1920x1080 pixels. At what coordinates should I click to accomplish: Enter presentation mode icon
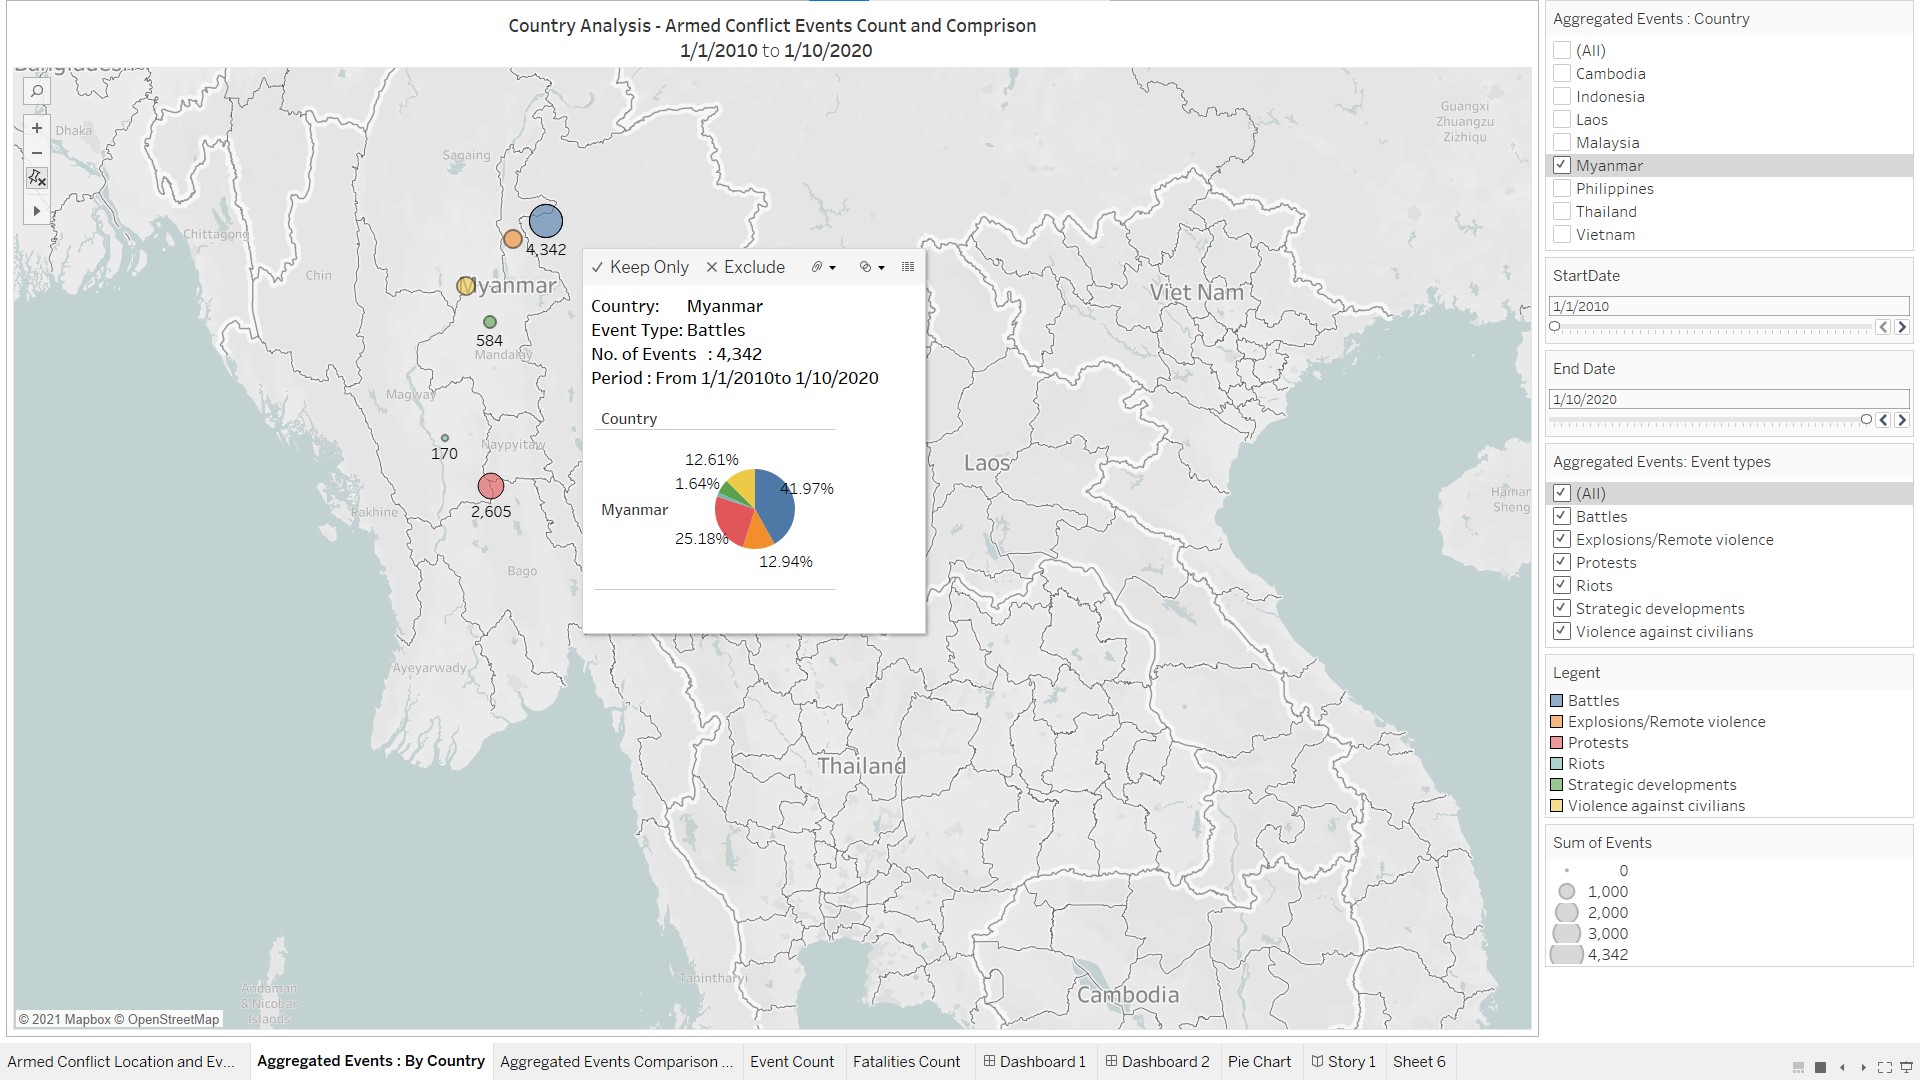(x=1906, y=1067)
